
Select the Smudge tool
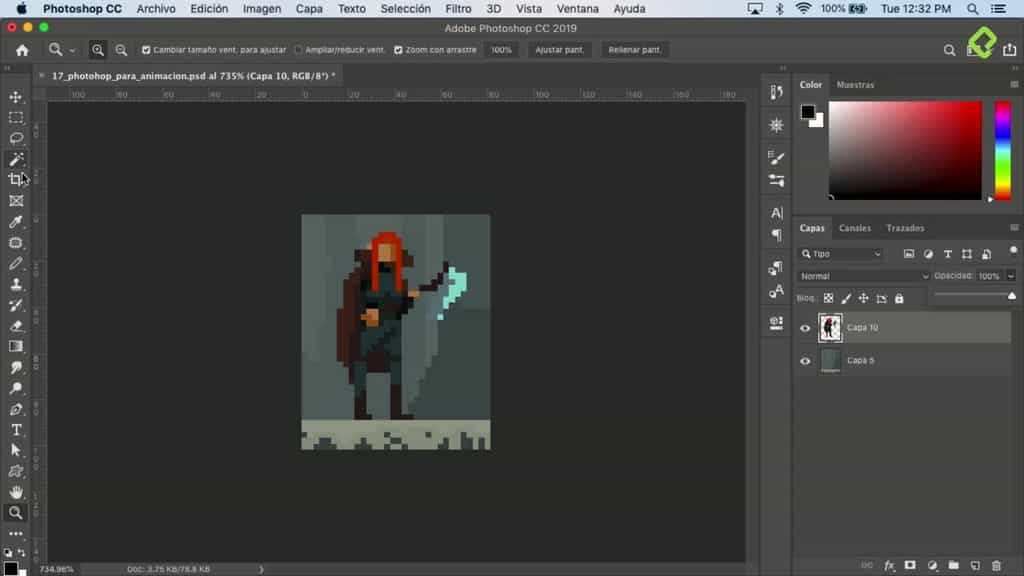[x=16, y=368]
